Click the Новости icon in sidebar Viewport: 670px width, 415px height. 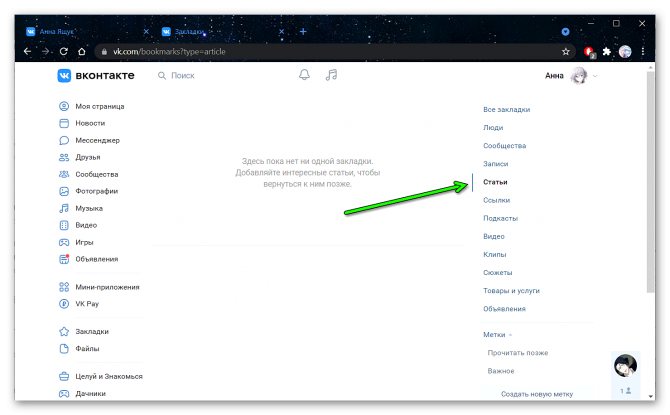(x=64, y=124)
